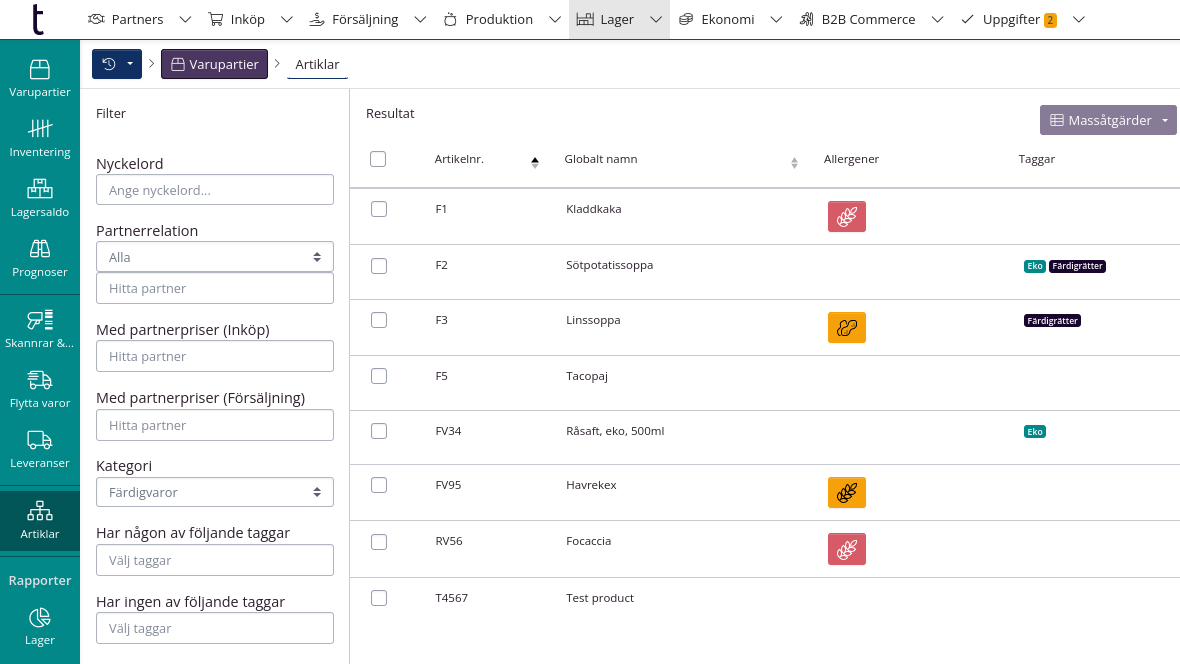Expand the Partnerrelation dropdown
The height and width of the screenshot is (664, 1180).
(214, 257)
